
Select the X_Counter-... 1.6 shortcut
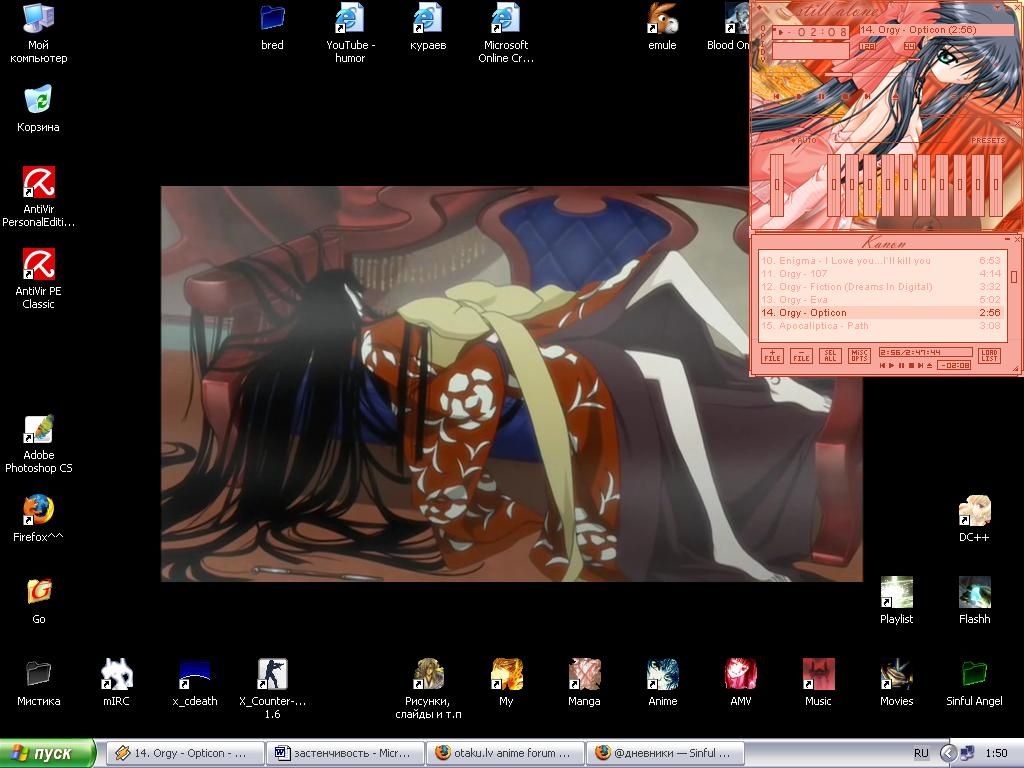pyautogui.click(x=272, y=689)
